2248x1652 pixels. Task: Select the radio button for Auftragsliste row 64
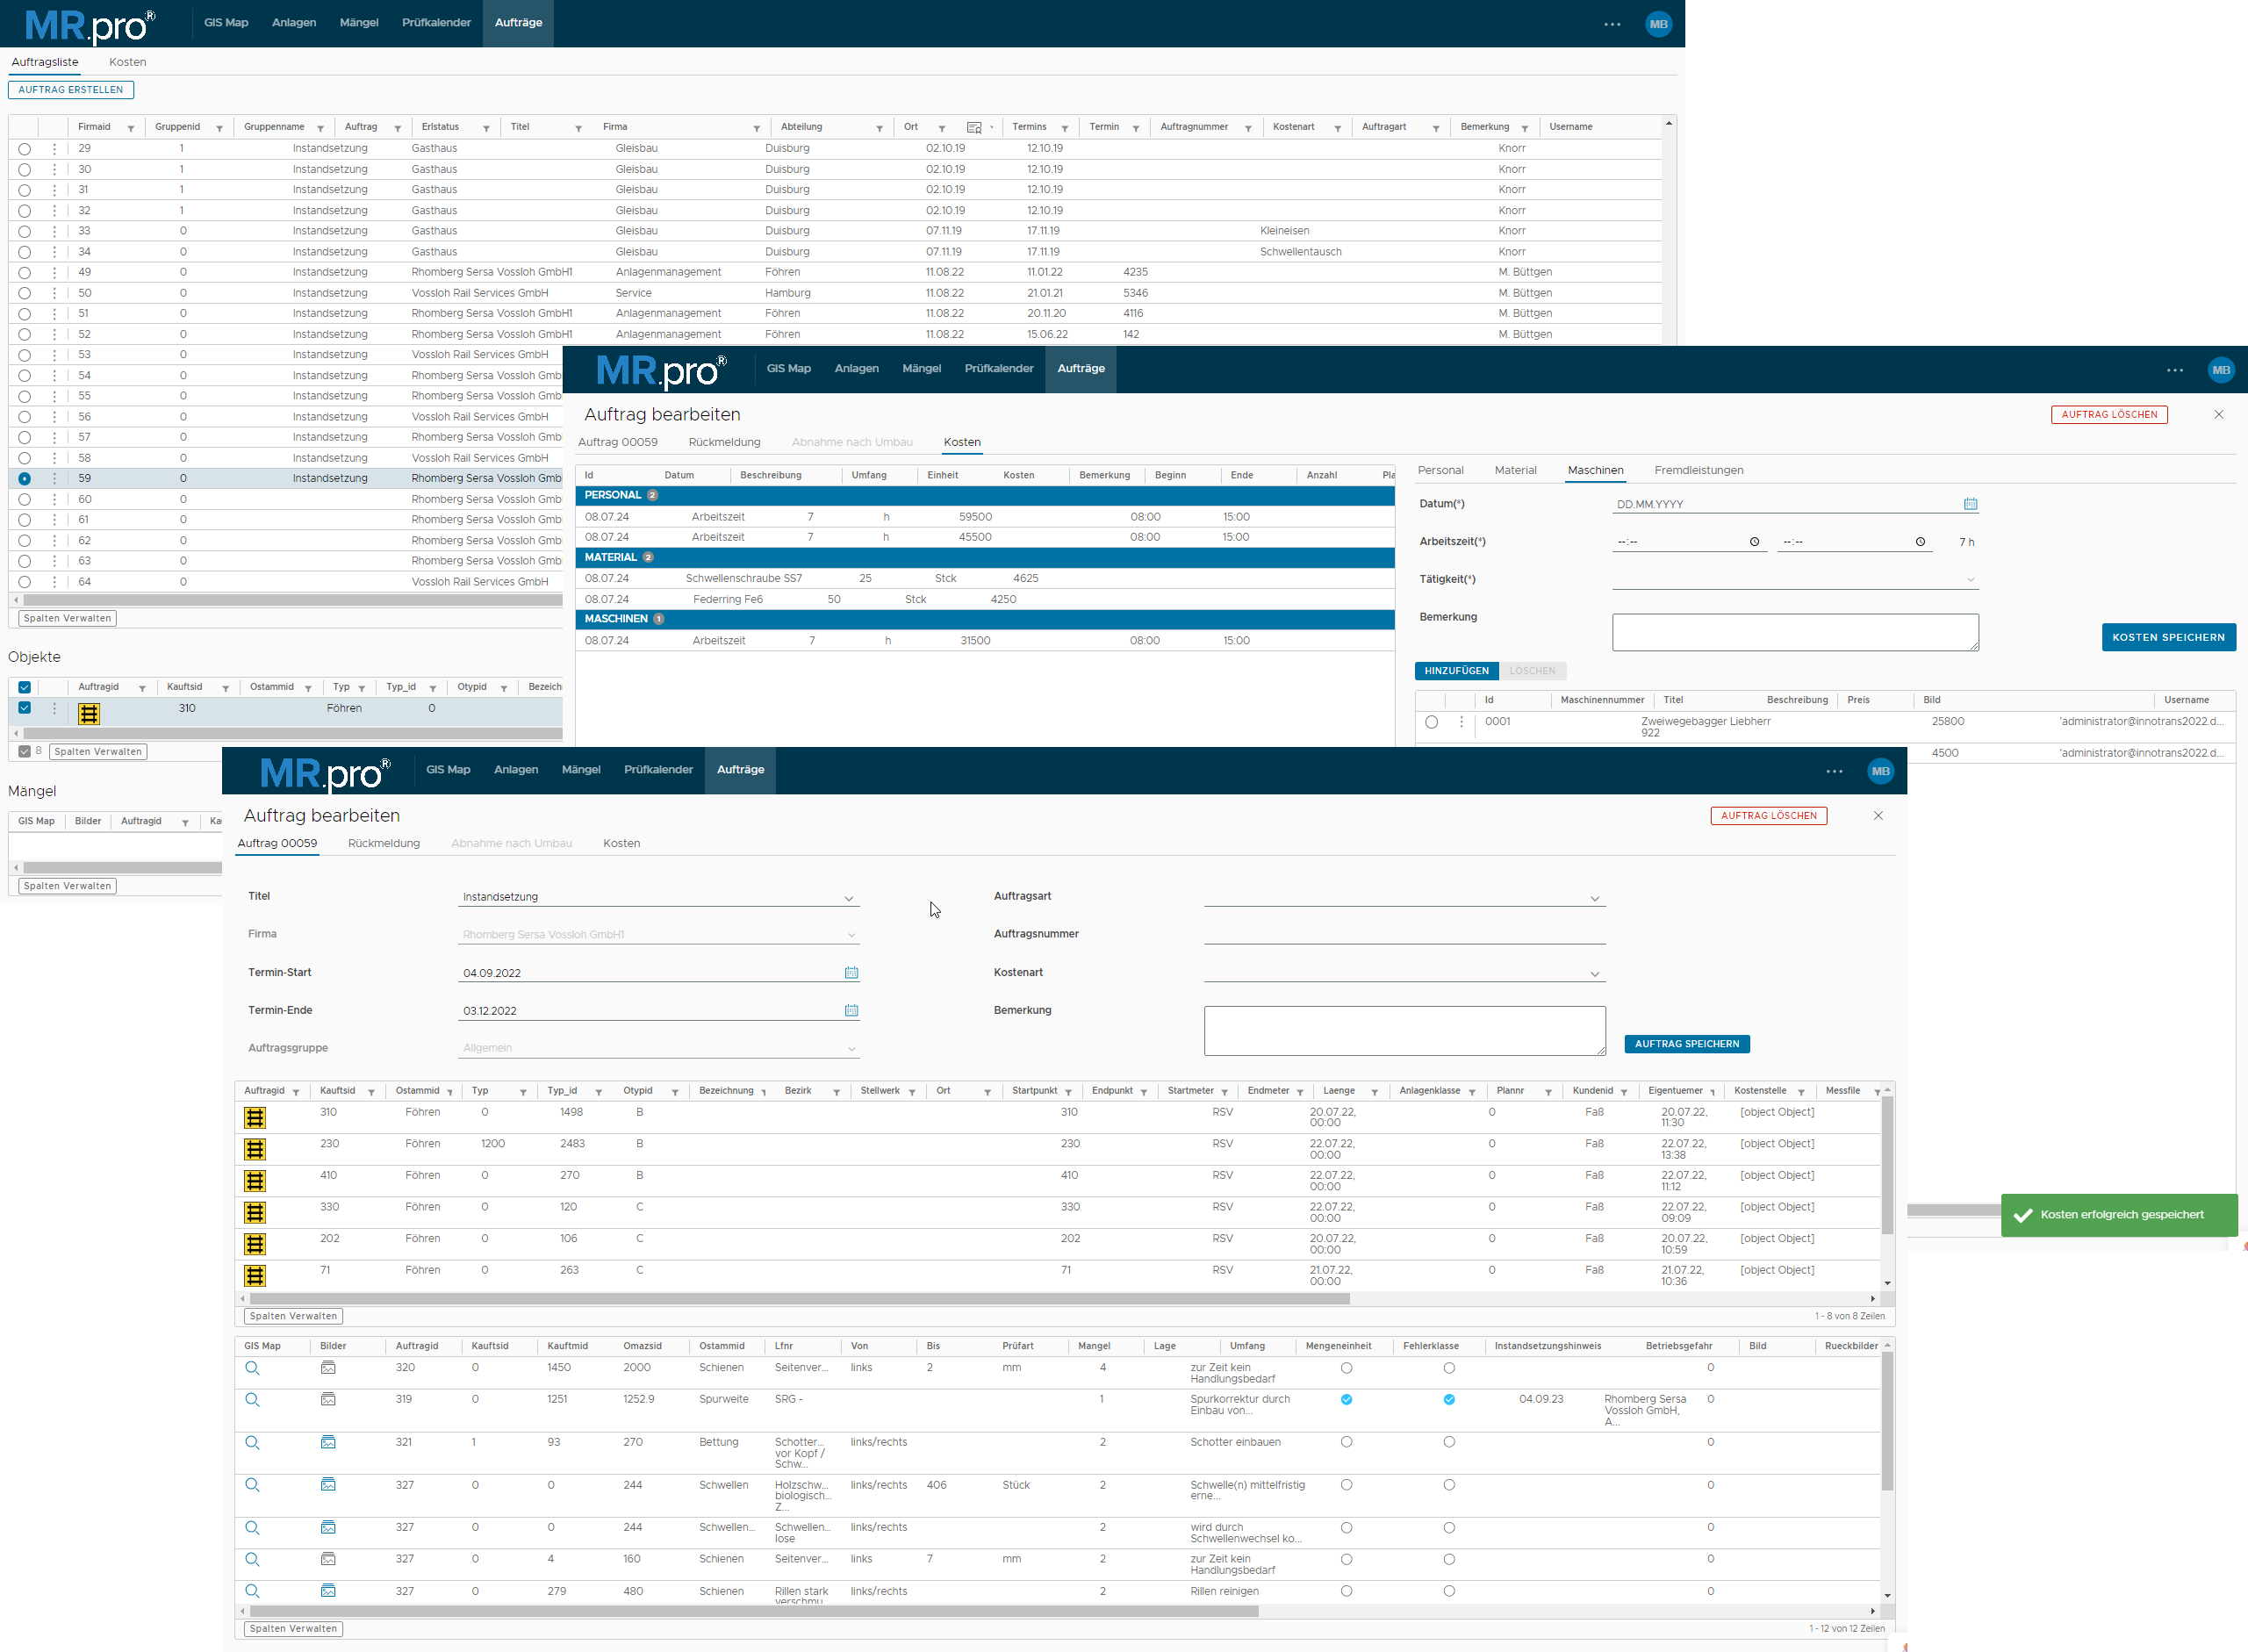[24, 582]
